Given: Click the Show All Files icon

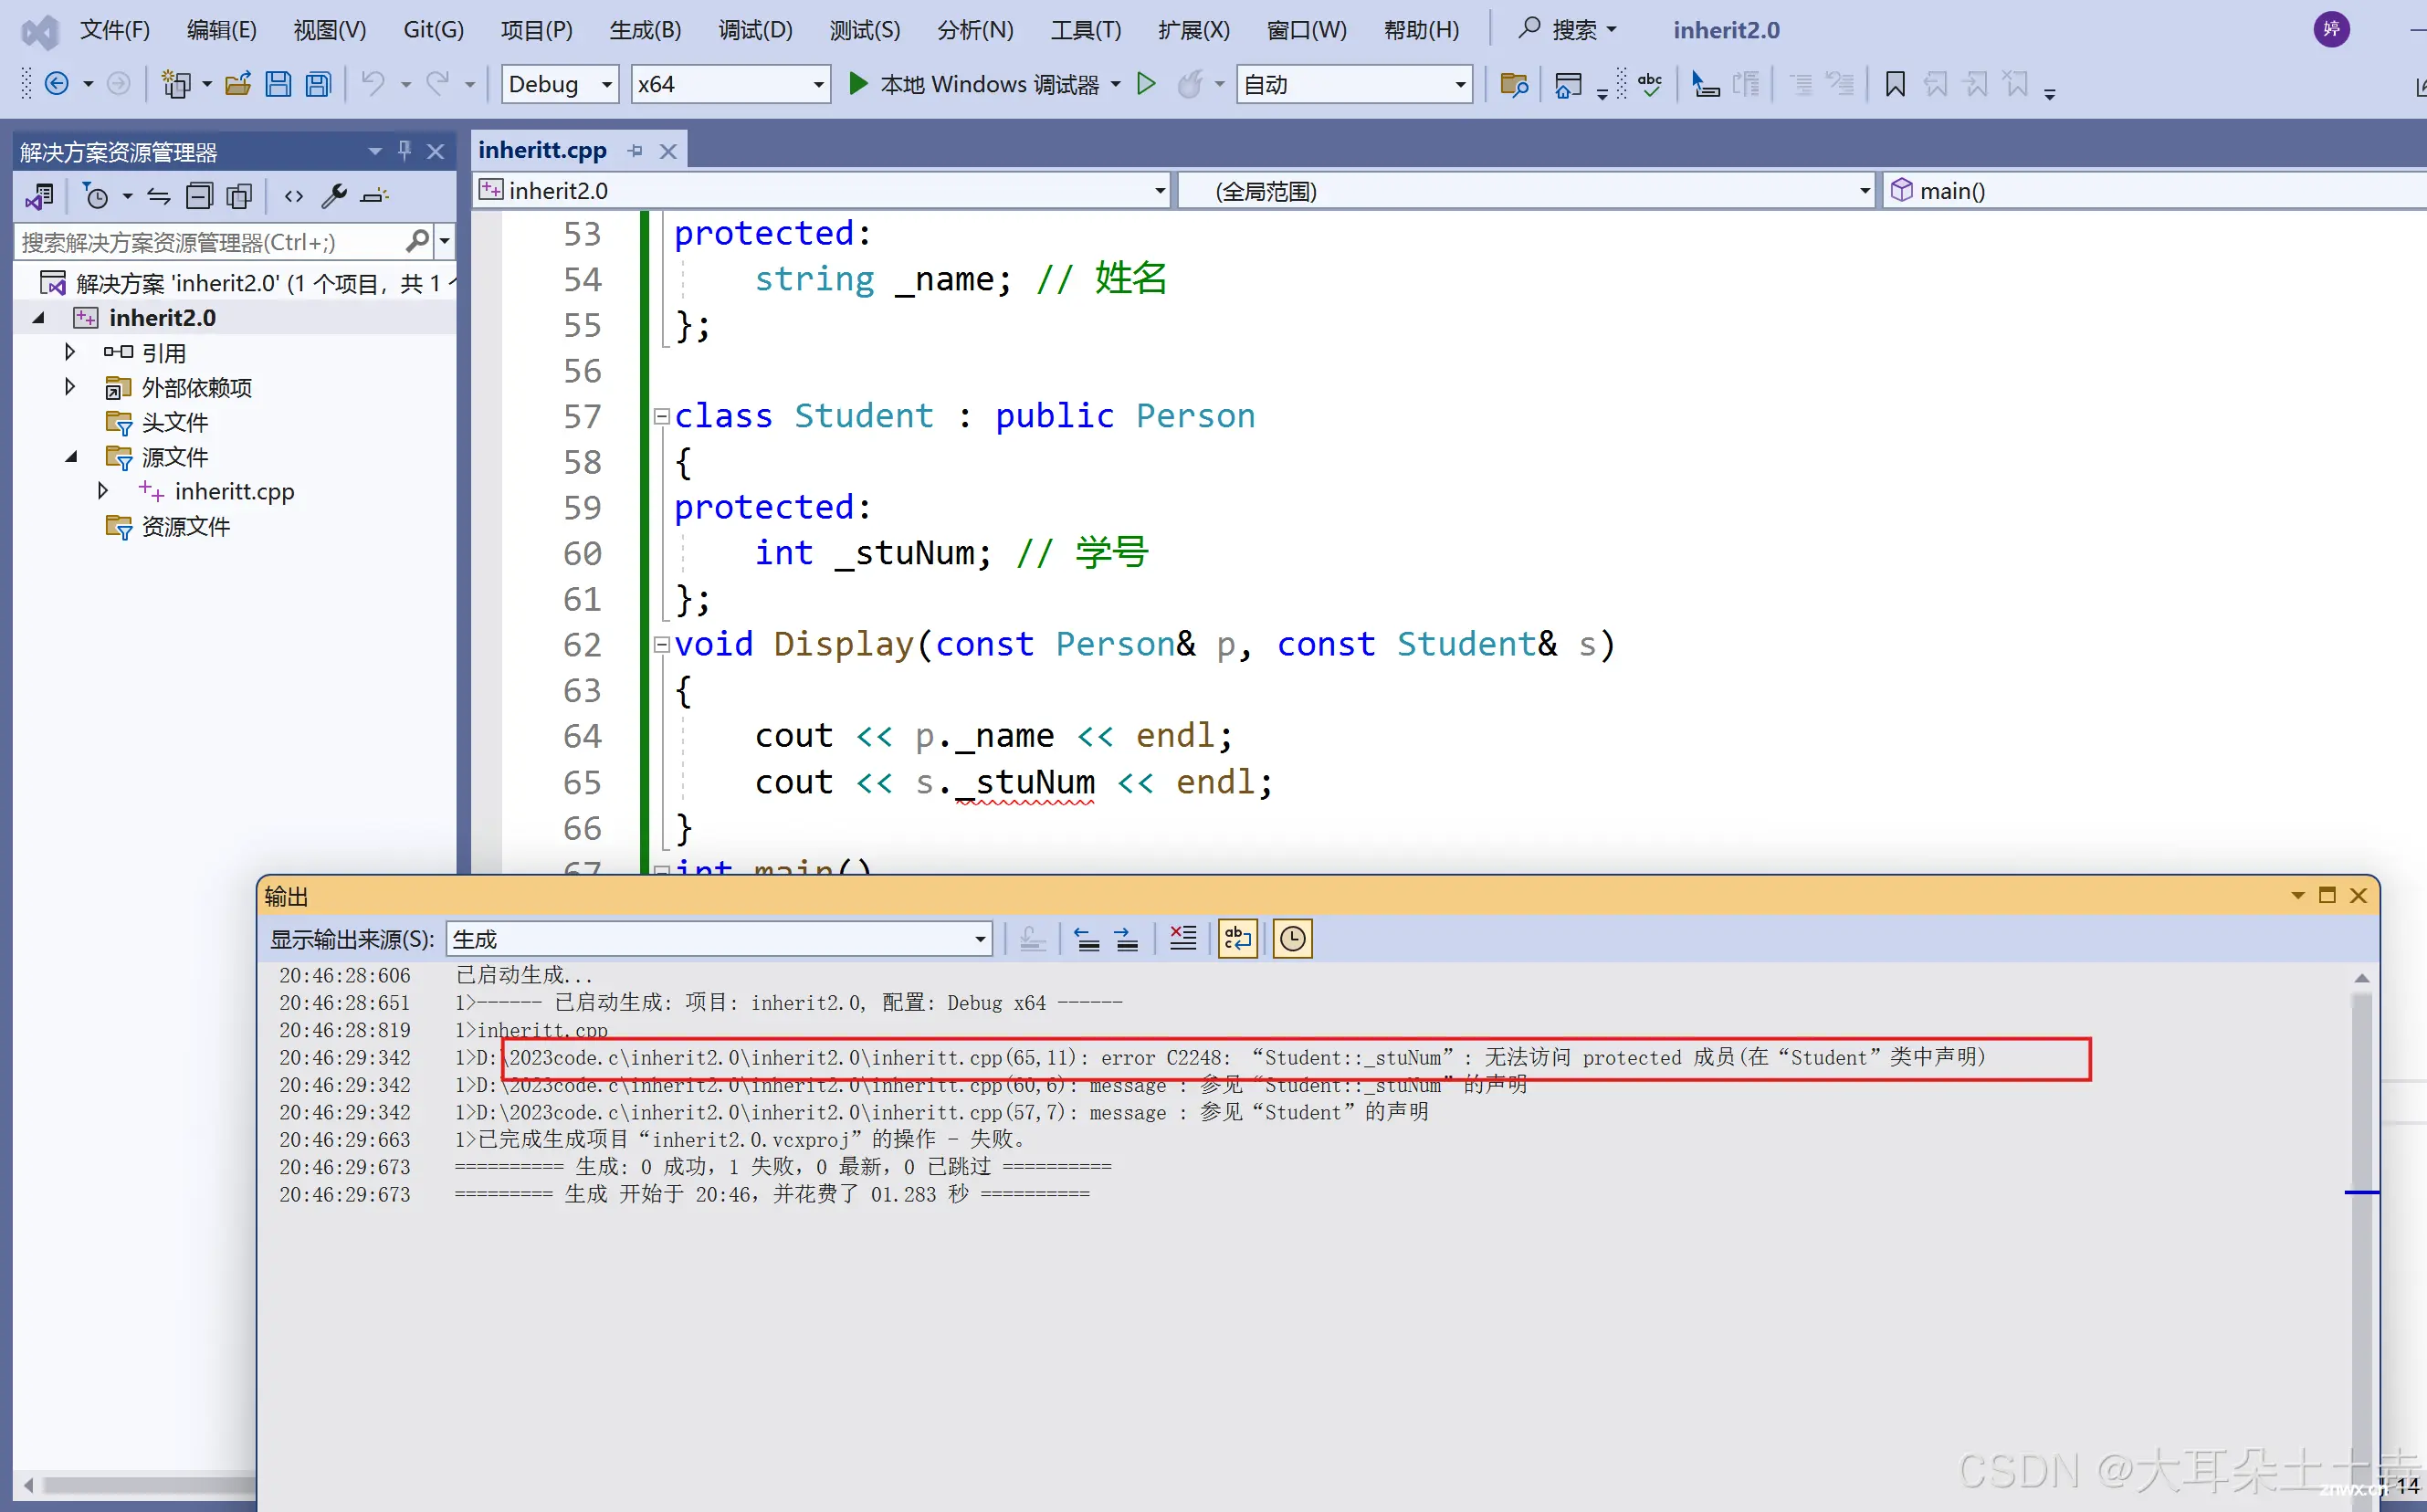Looking at the screenshot, I should tap(240, 196).
